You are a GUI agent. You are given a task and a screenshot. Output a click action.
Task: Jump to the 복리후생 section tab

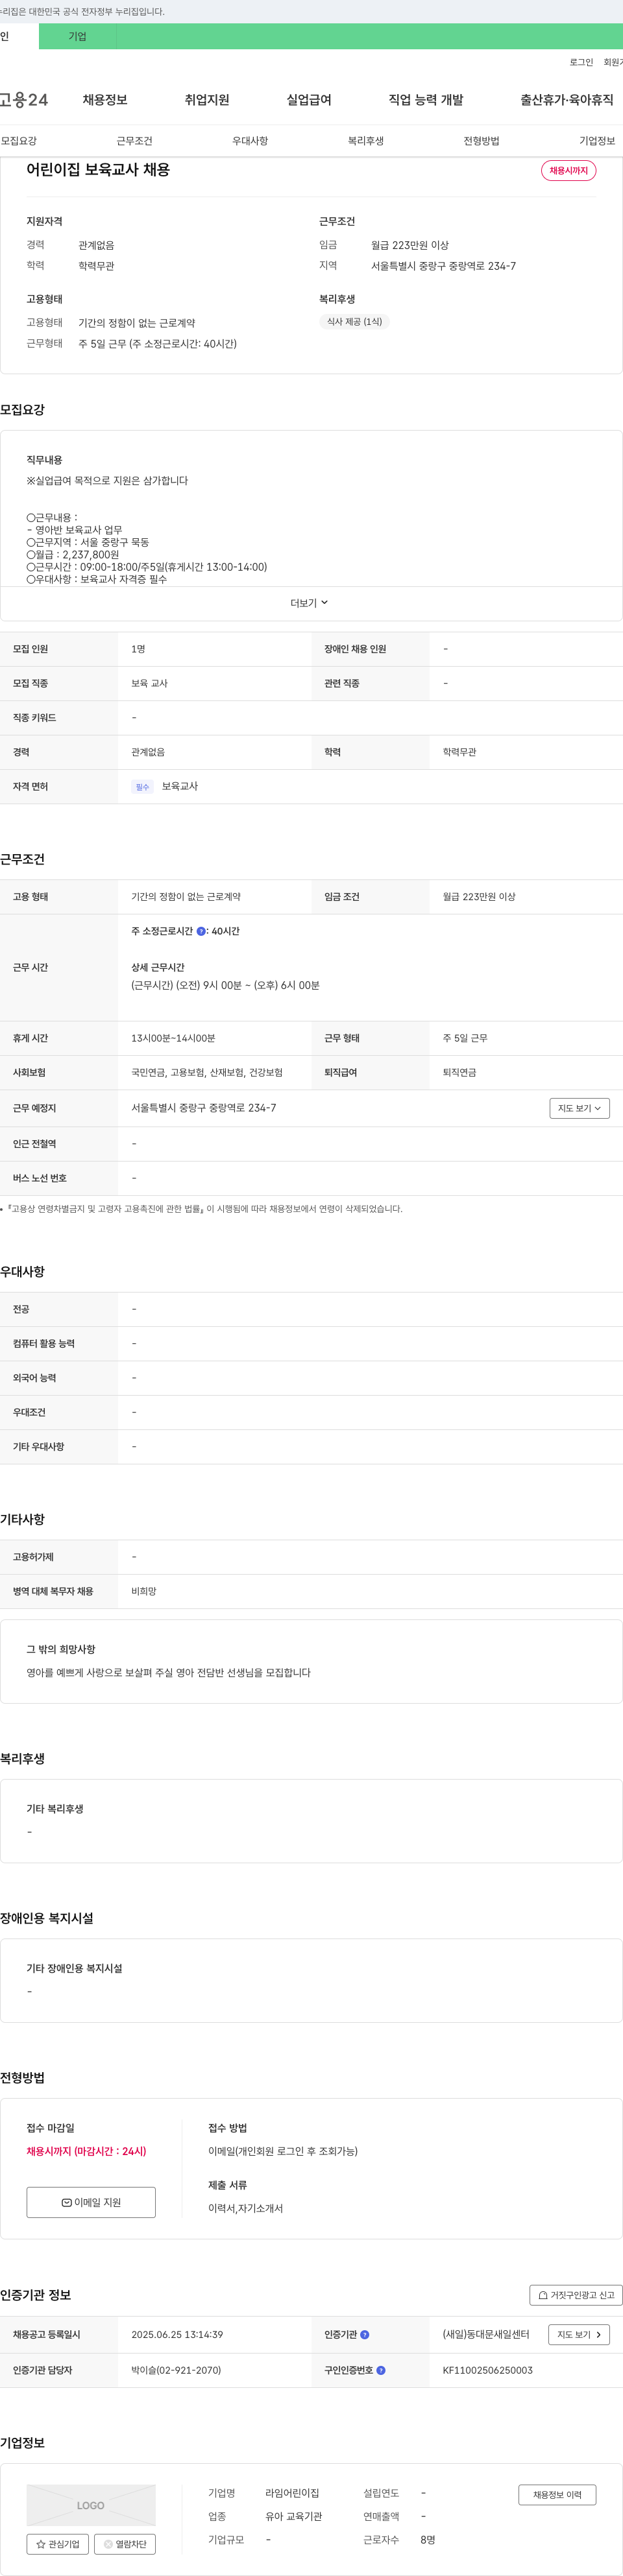pos(366,141)
